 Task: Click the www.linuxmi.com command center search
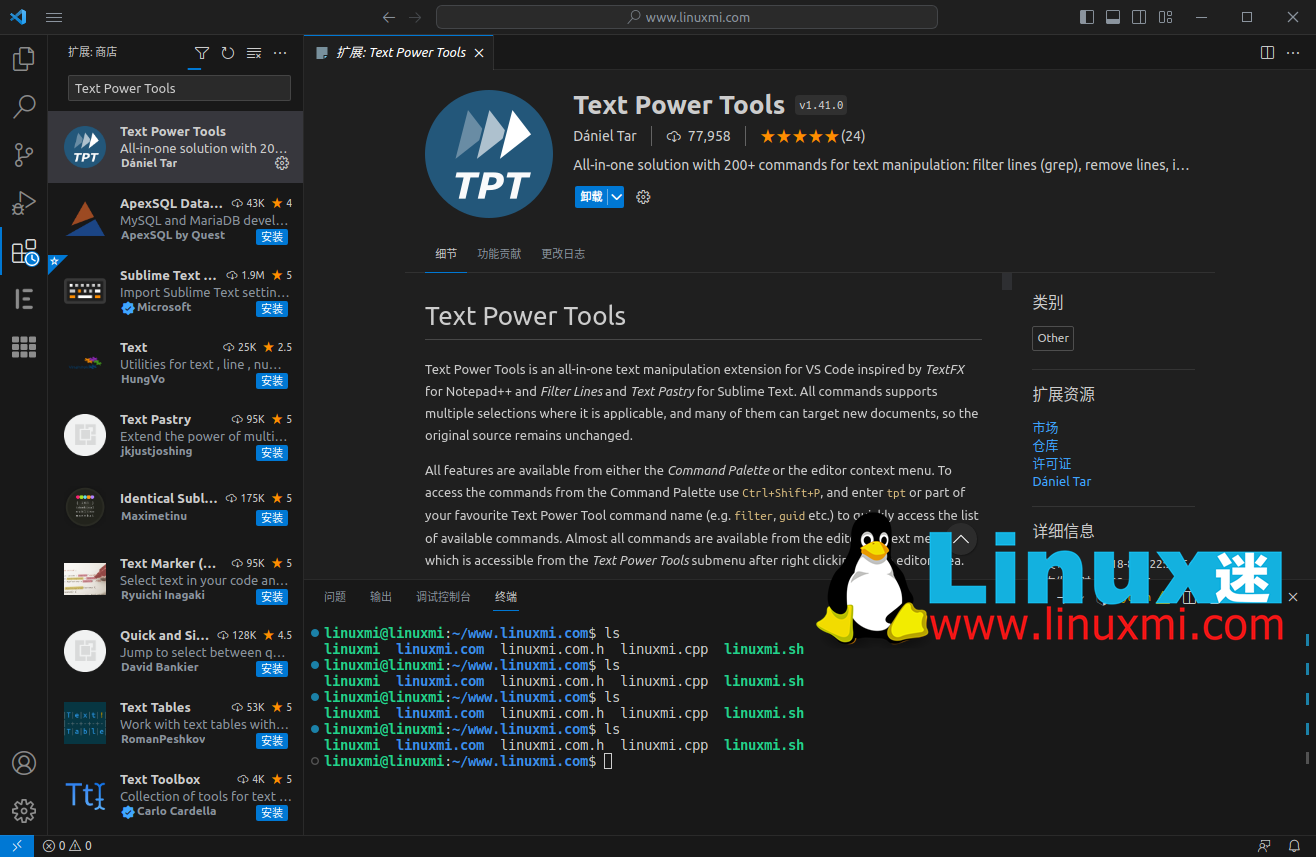click(687, 17)
